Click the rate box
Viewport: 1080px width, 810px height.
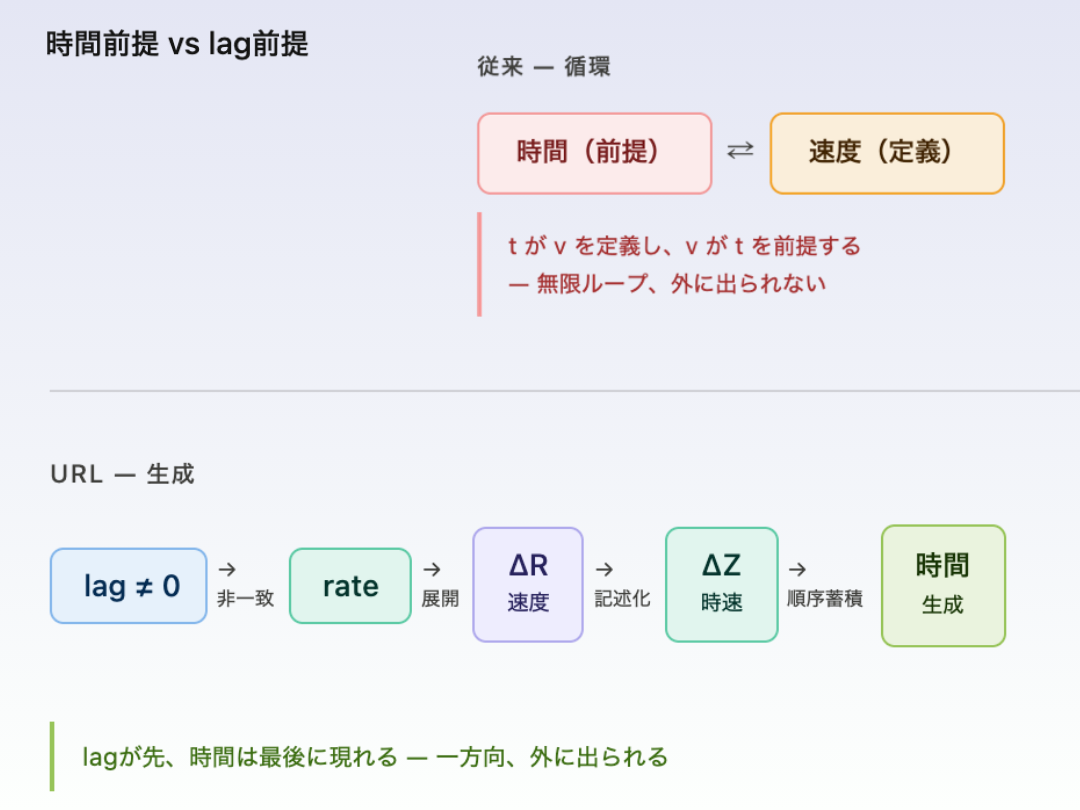point(350,586)
